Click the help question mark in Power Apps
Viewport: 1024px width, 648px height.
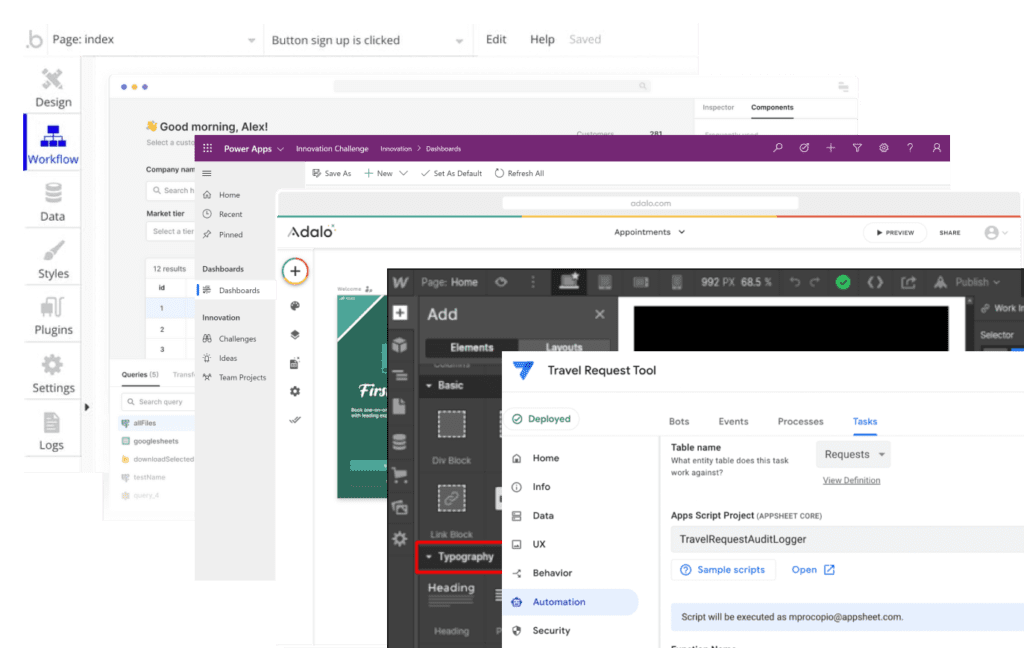pos(910,148)
